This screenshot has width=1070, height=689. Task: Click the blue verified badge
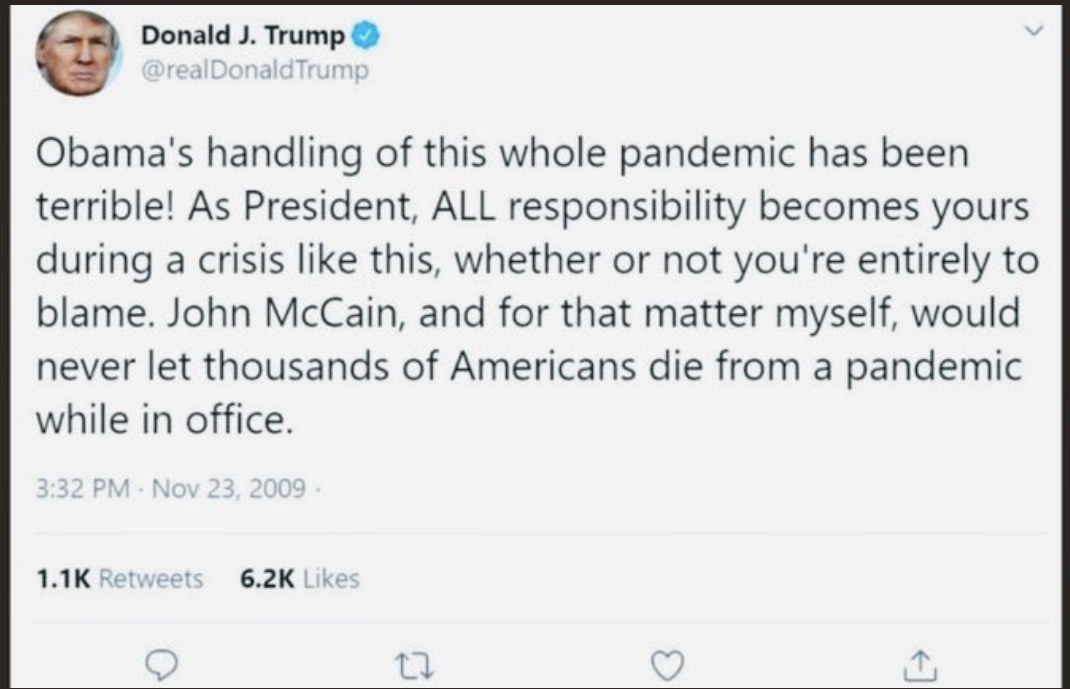tap(367, 37)
